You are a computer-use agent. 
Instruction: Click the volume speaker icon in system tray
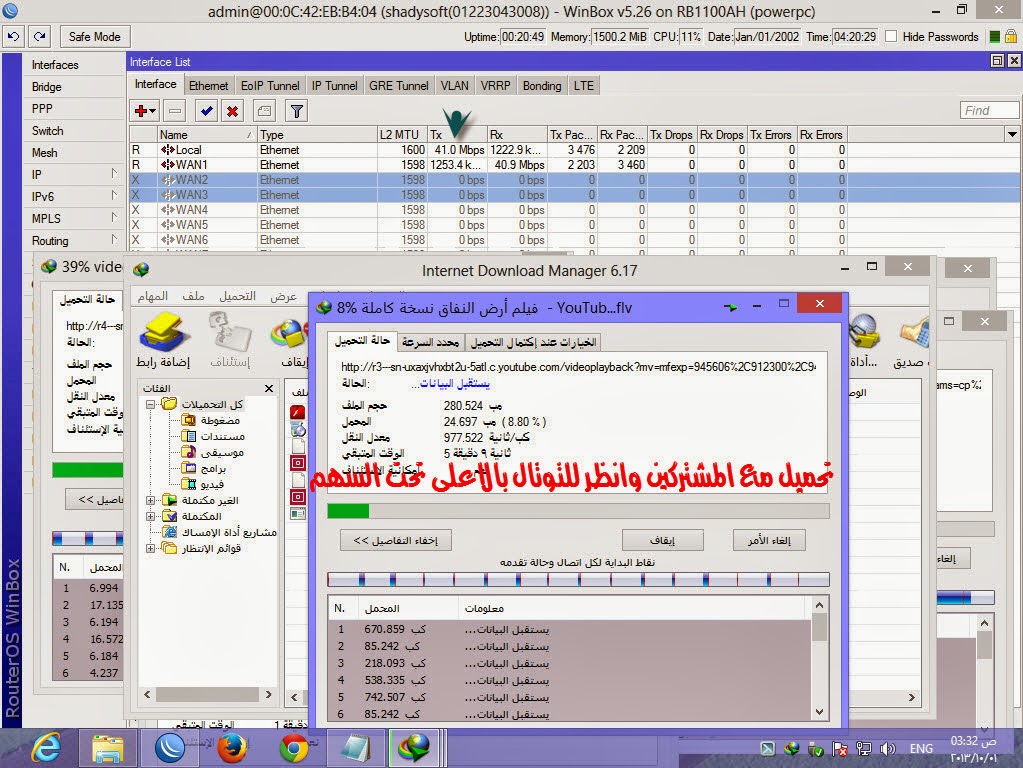click(887, 749)
